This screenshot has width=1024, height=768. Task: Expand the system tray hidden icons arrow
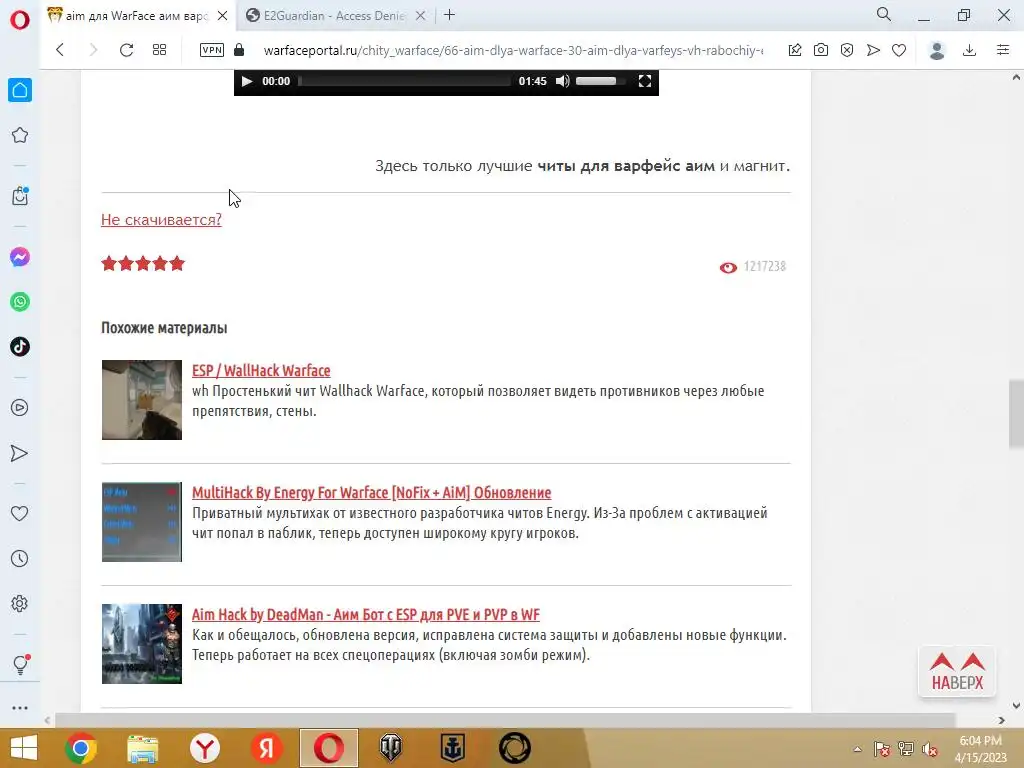tap(857, 749)
